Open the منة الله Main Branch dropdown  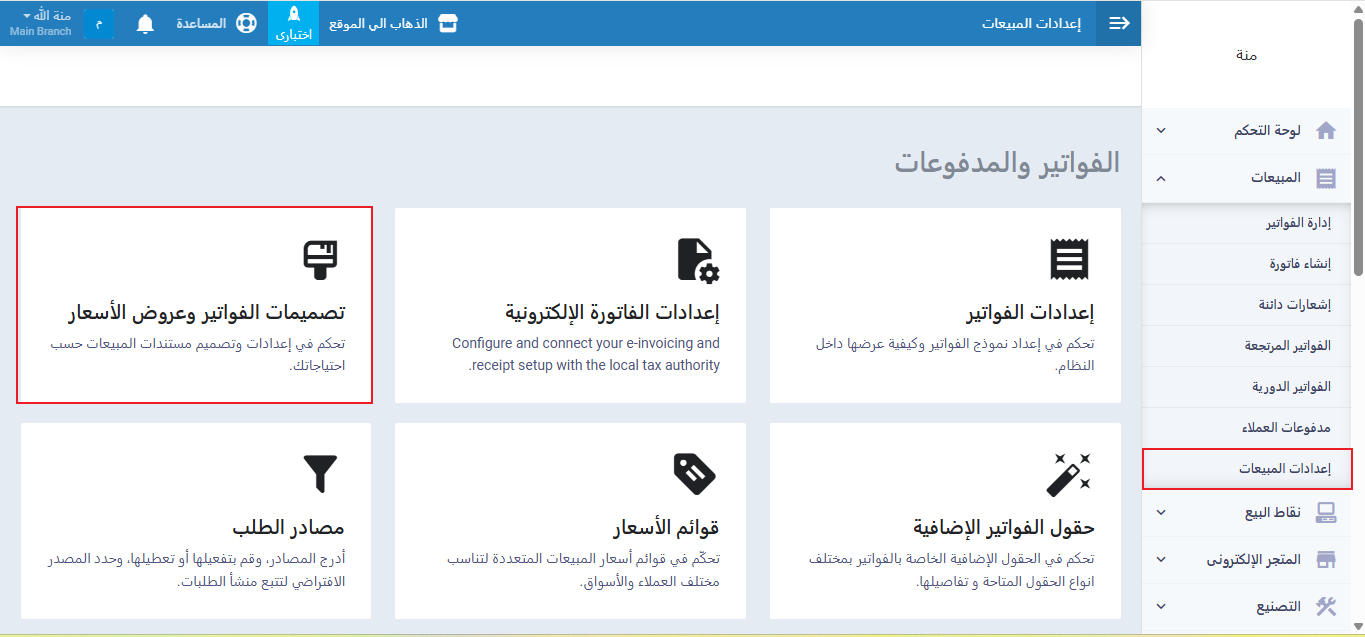pyautogui.click(x=40, y=23)
